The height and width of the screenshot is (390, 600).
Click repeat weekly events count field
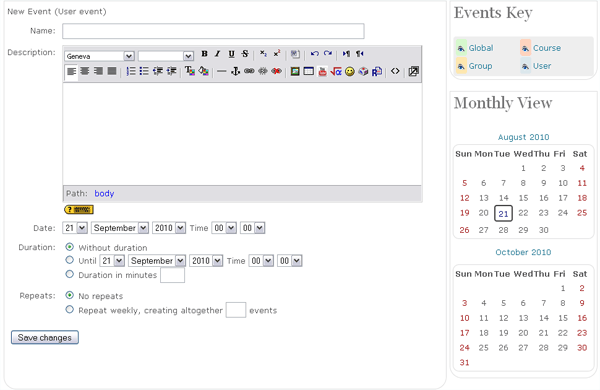[x=236, y=310]
